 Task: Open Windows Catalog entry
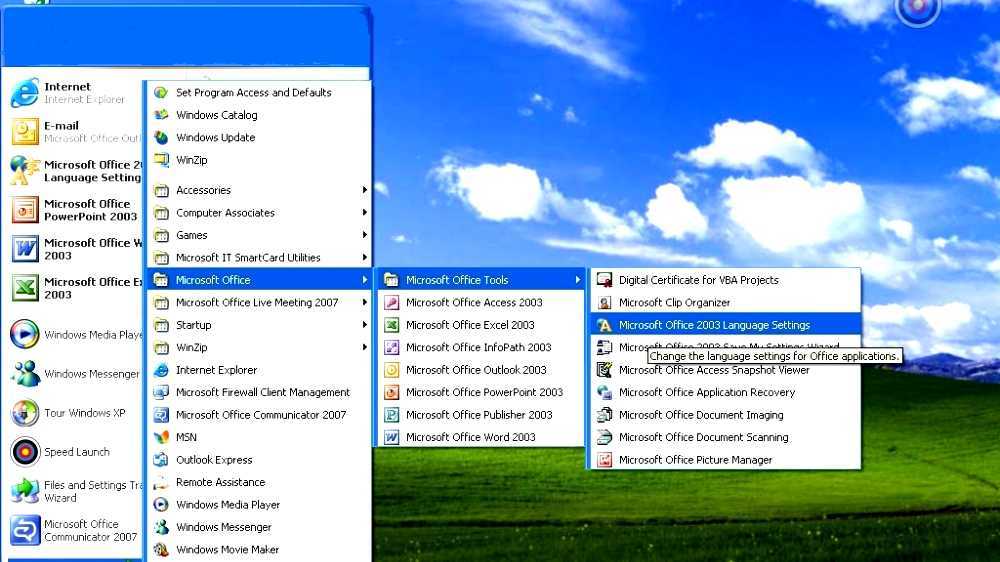click(x=259, y=115)
